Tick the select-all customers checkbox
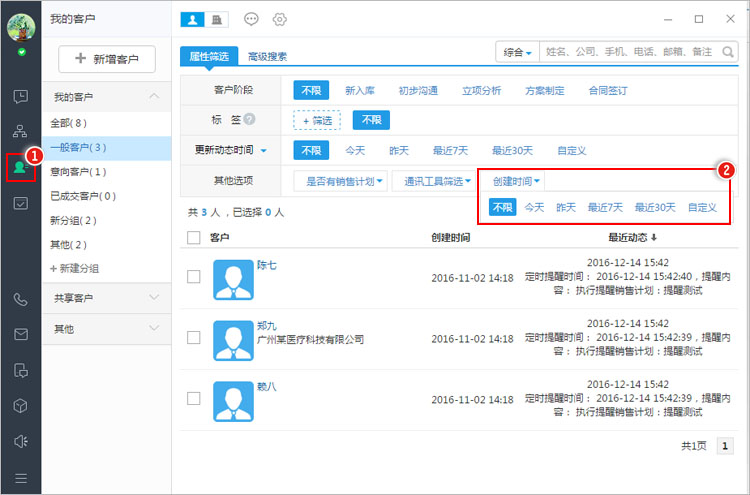Screen dimensions: 750x495 click(x=194, y=238)
